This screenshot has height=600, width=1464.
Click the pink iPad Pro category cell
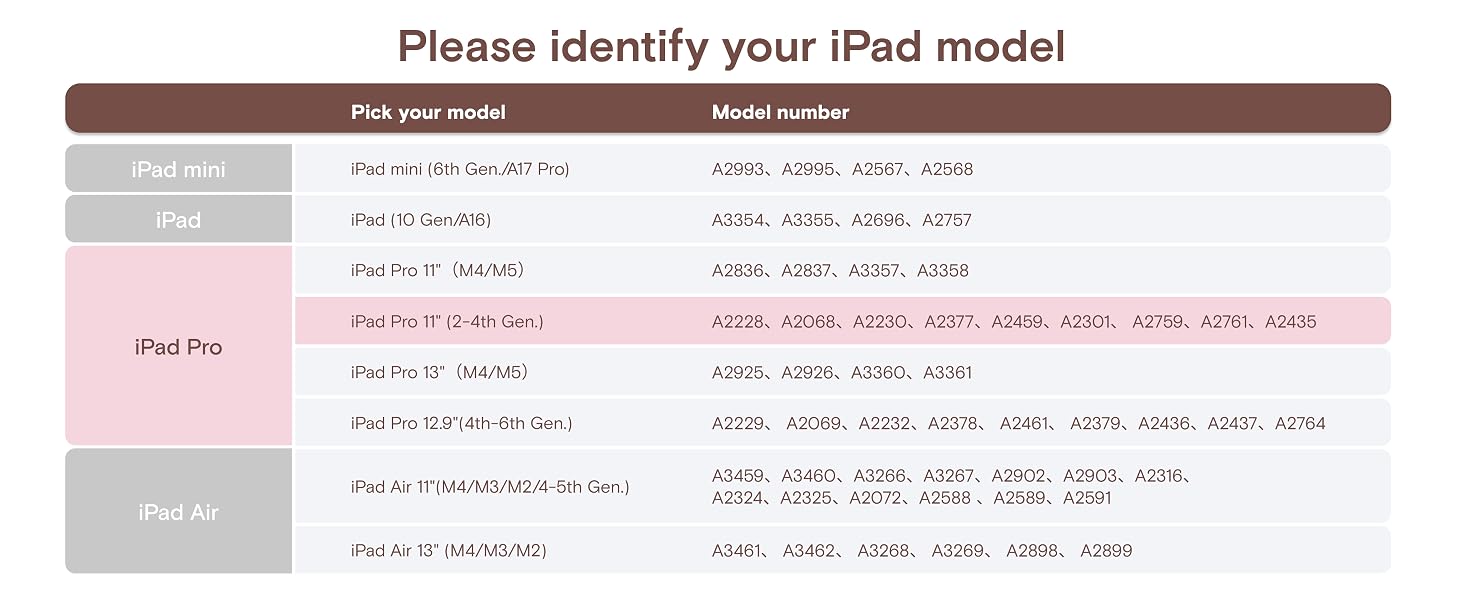point(178,346)
